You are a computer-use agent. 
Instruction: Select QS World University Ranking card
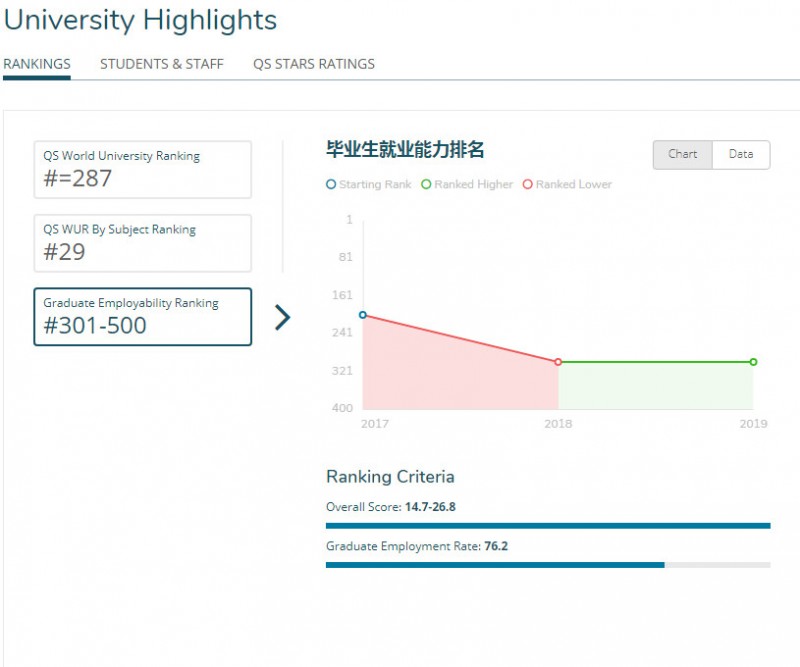(x=142, y=170)
